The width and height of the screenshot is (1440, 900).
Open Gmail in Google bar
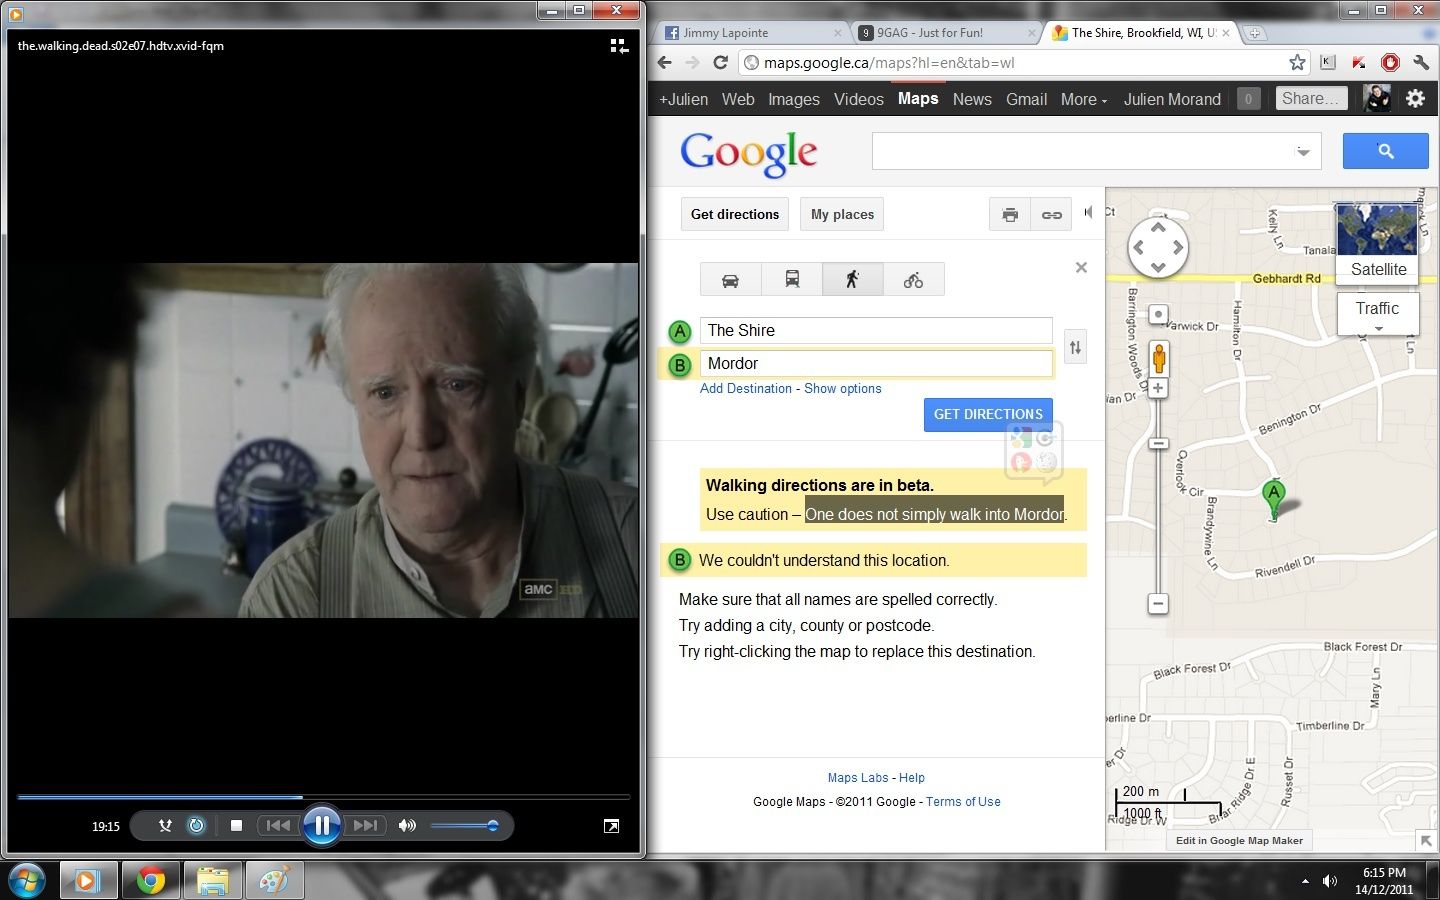click(x=1026, y=99)
